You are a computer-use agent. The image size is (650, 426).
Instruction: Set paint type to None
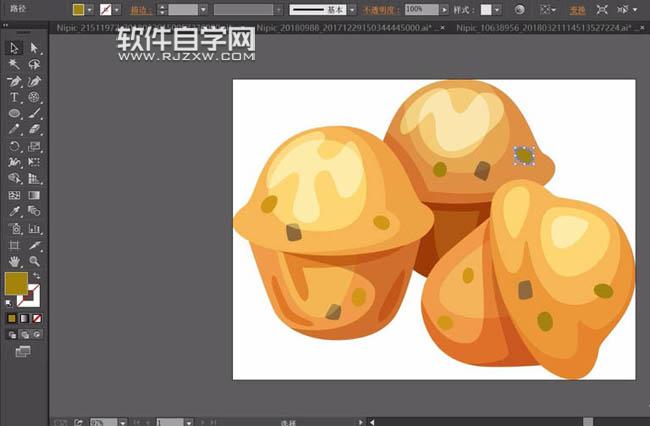pos(37,318)
